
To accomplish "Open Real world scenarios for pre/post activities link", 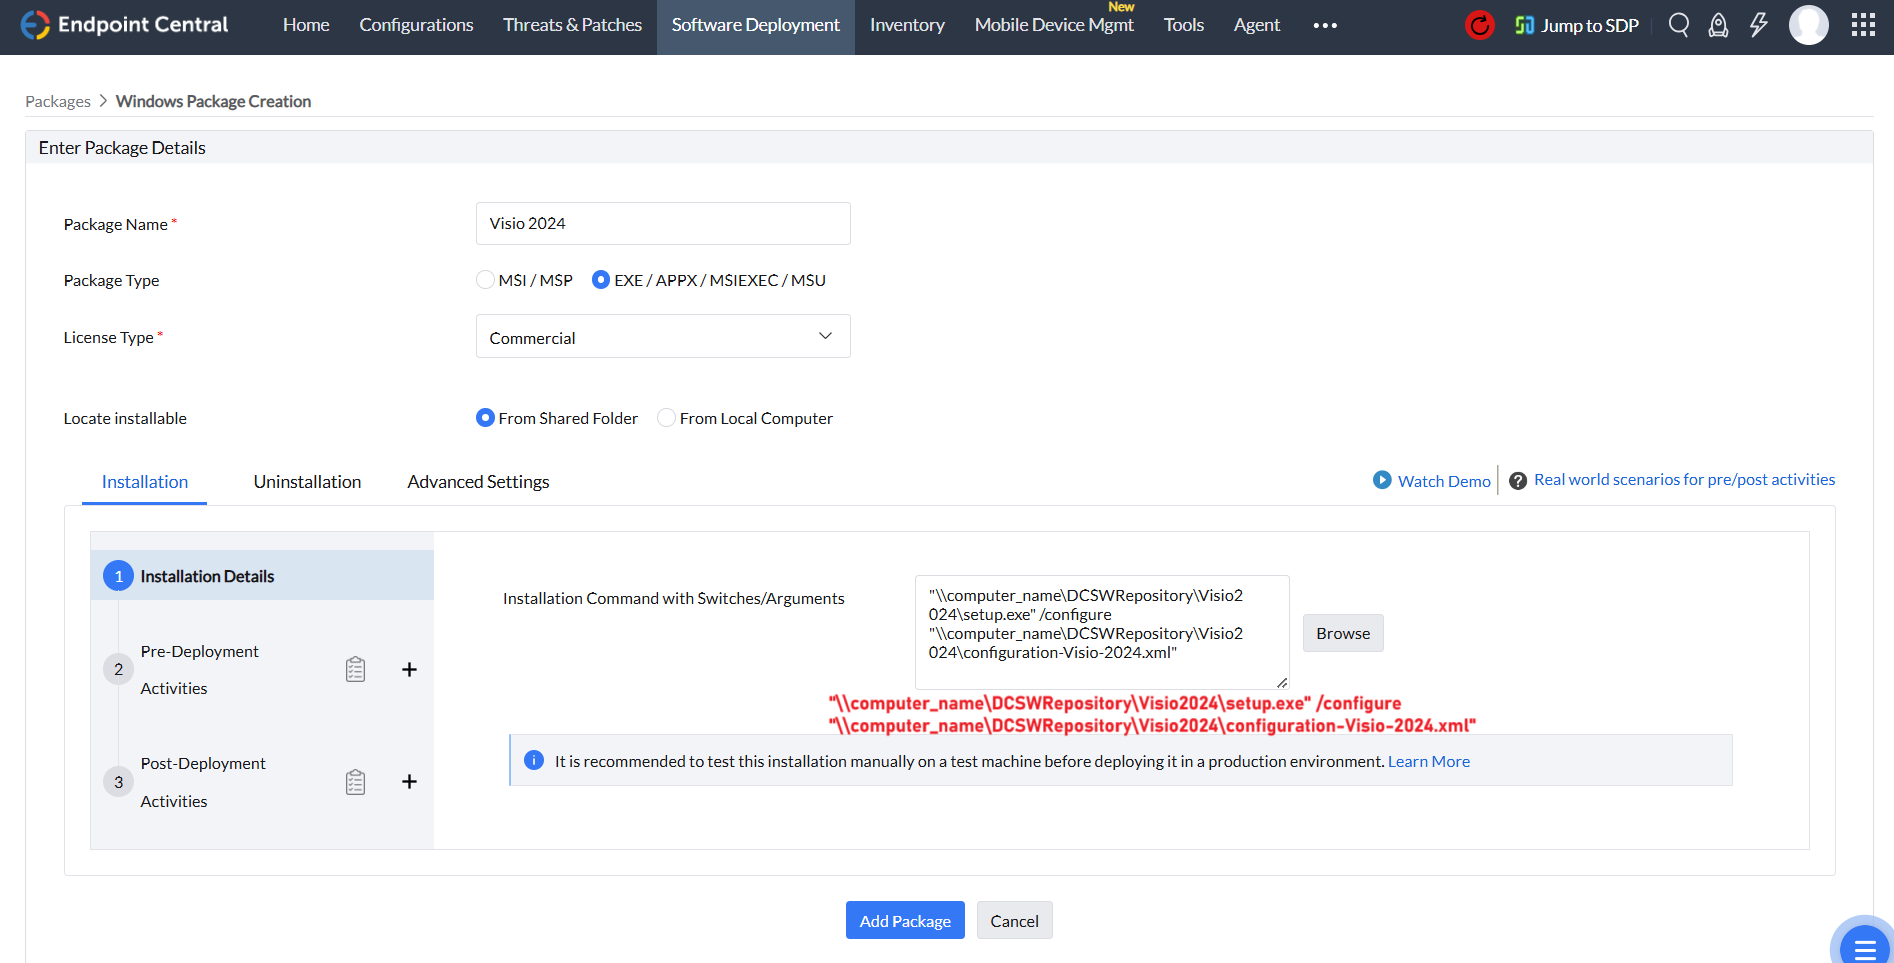I will click(x=1684, y=480).
